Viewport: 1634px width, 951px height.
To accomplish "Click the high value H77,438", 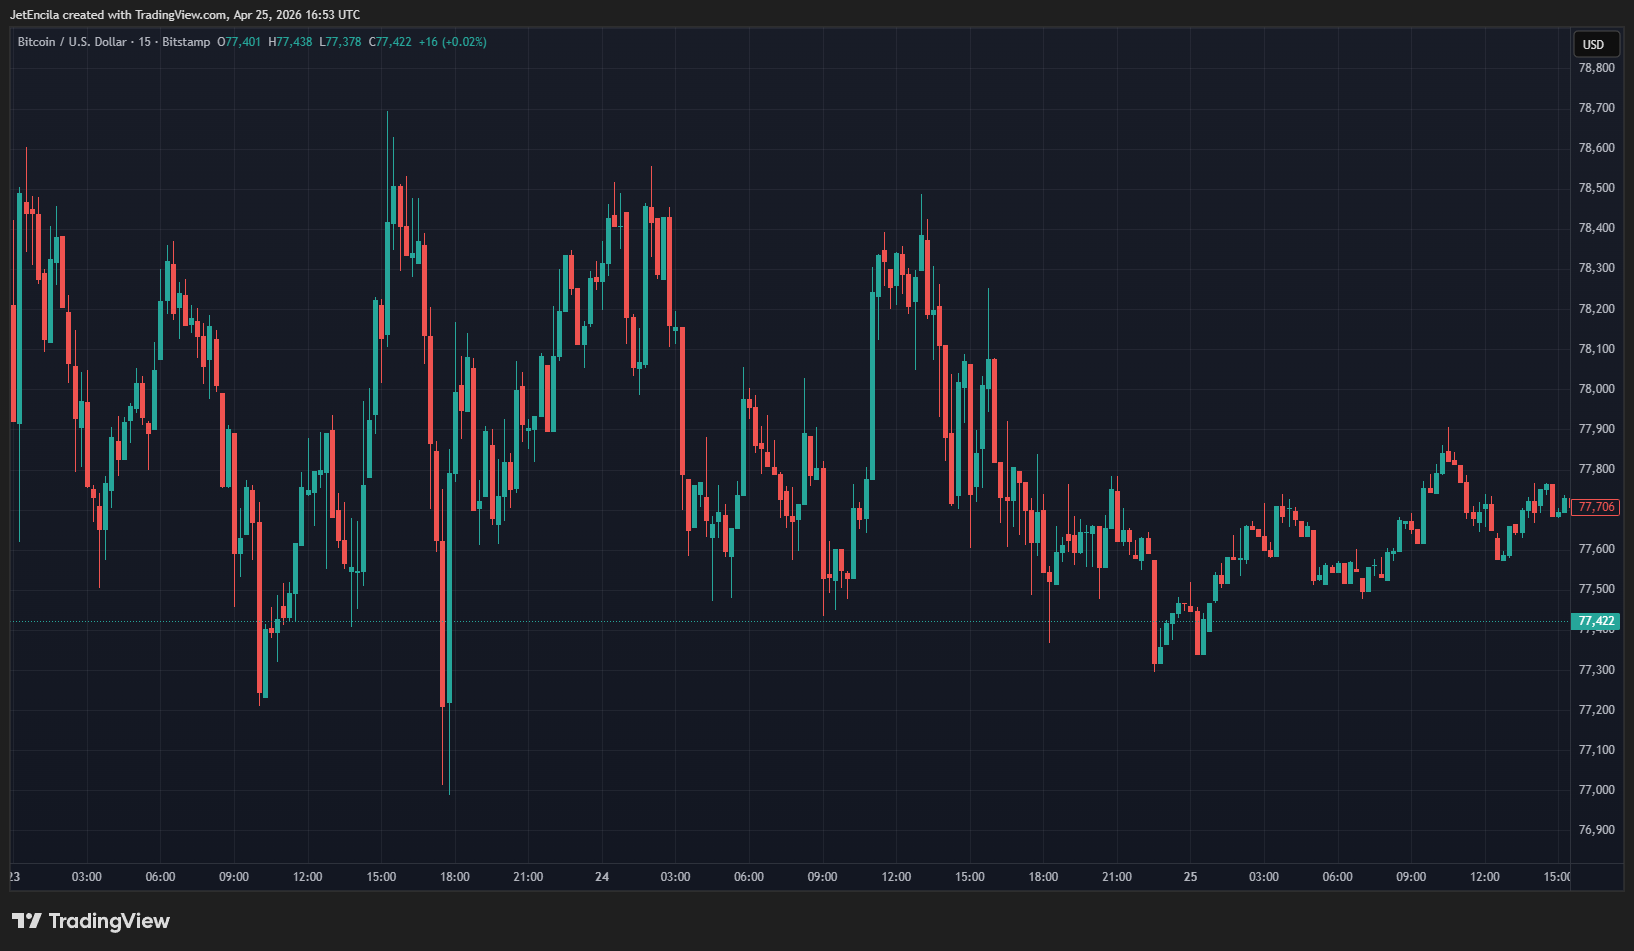I will point(290,42).
